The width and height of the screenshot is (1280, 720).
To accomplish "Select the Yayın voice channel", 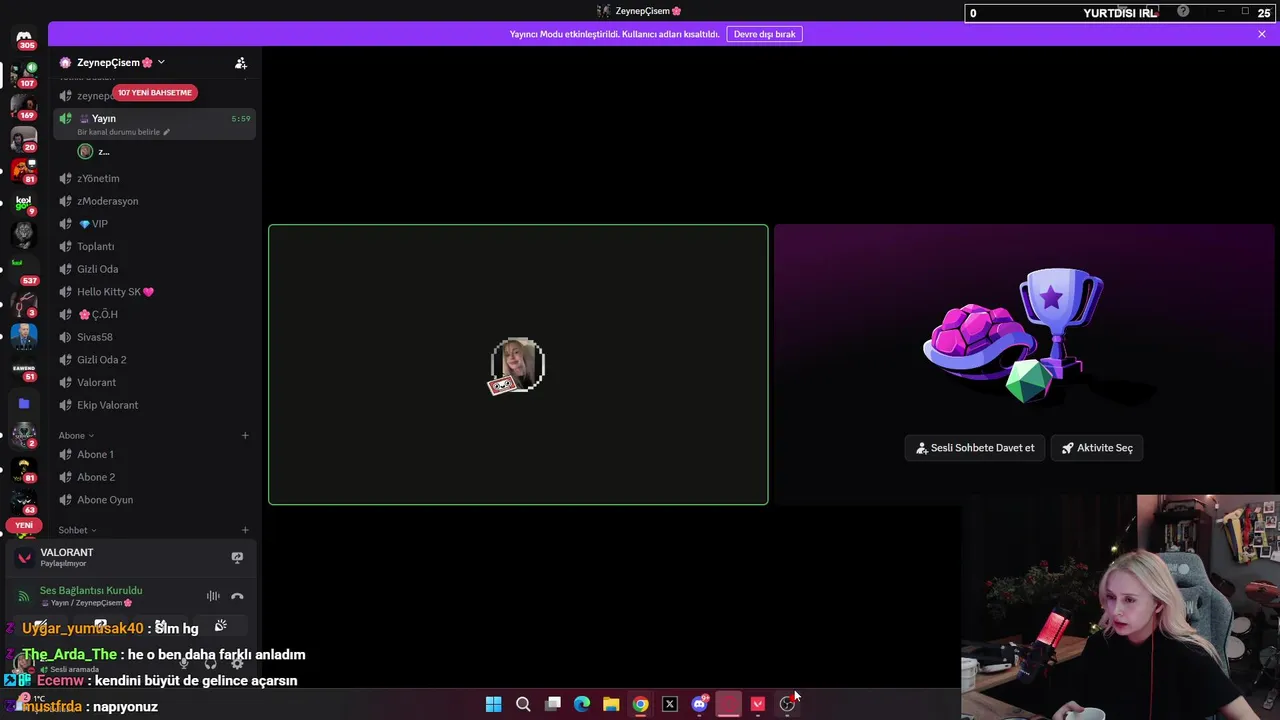I will pyautogui.click(x=153, y=124).
